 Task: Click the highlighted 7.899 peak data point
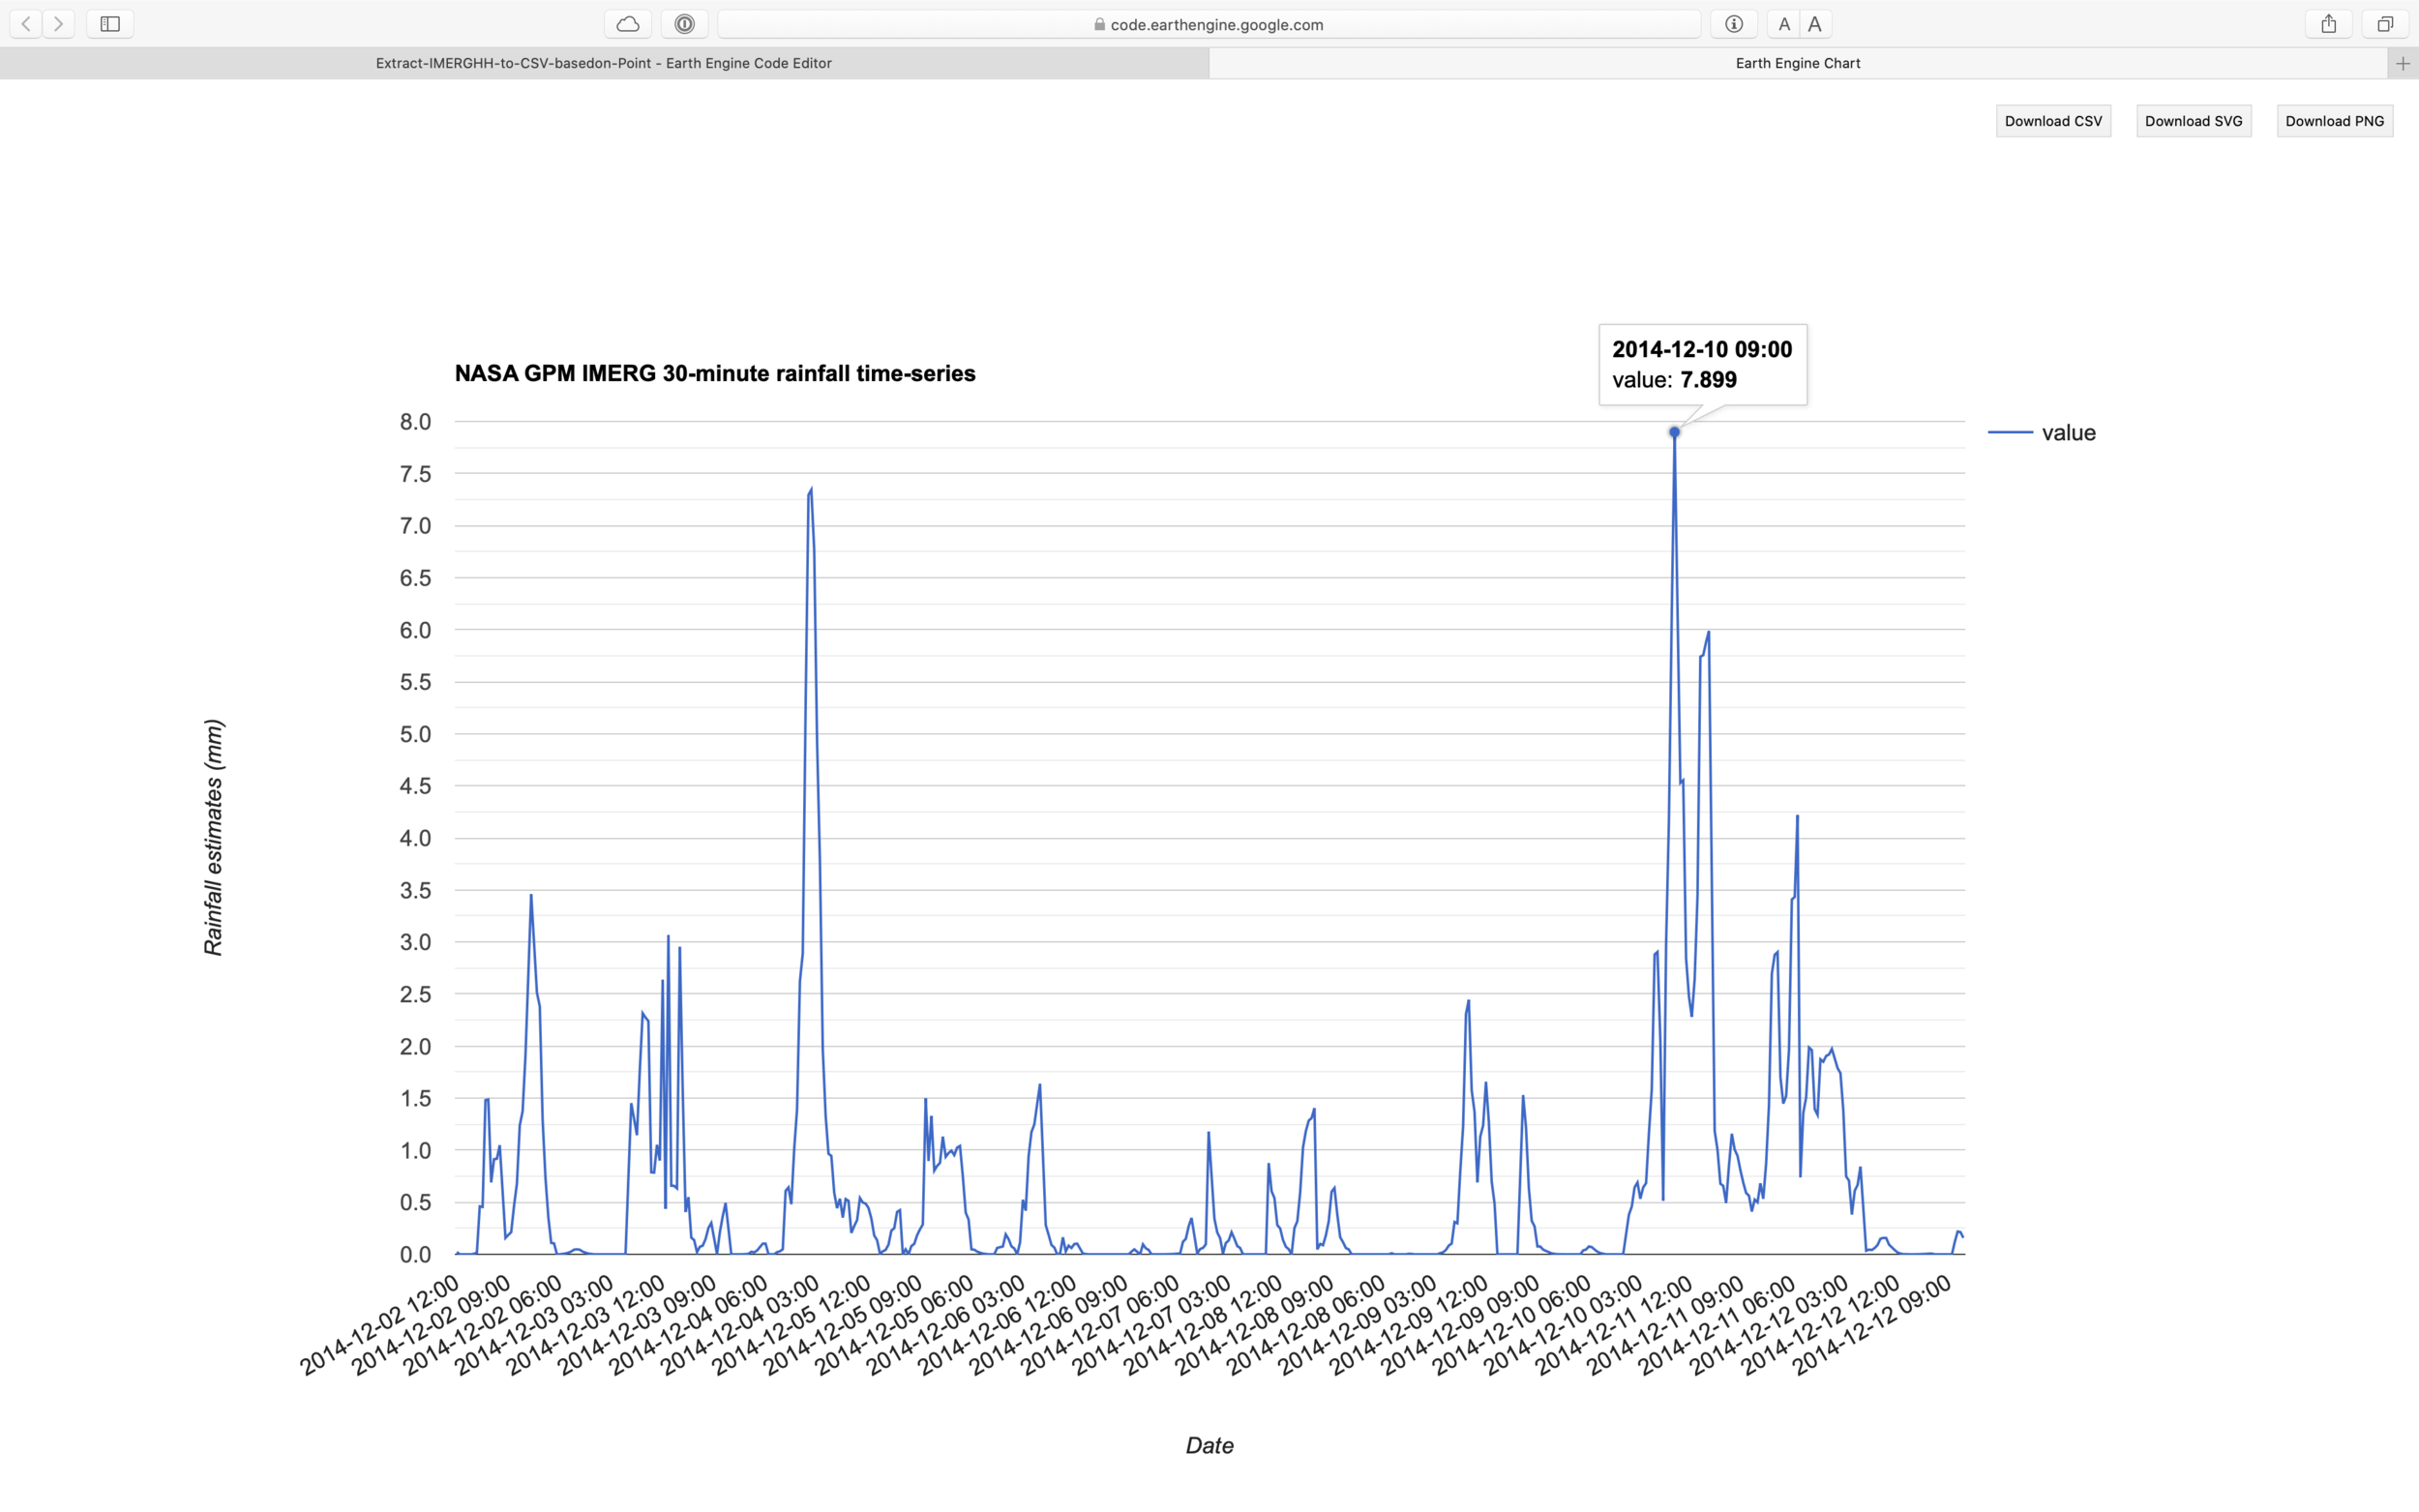coord(1674,433)
